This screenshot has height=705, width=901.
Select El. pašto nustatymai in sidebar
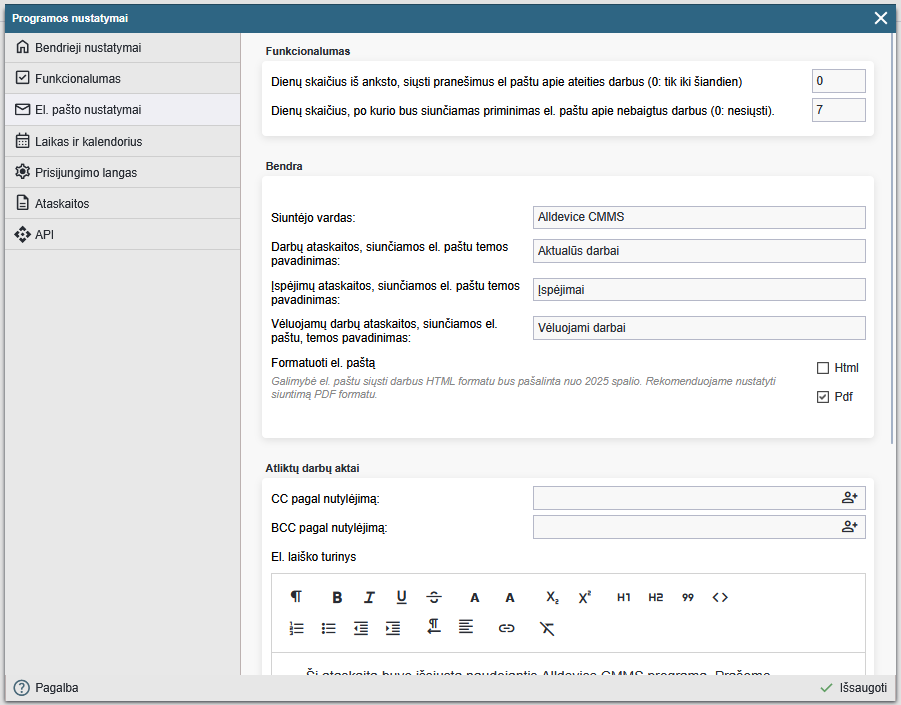click(122, 109)
